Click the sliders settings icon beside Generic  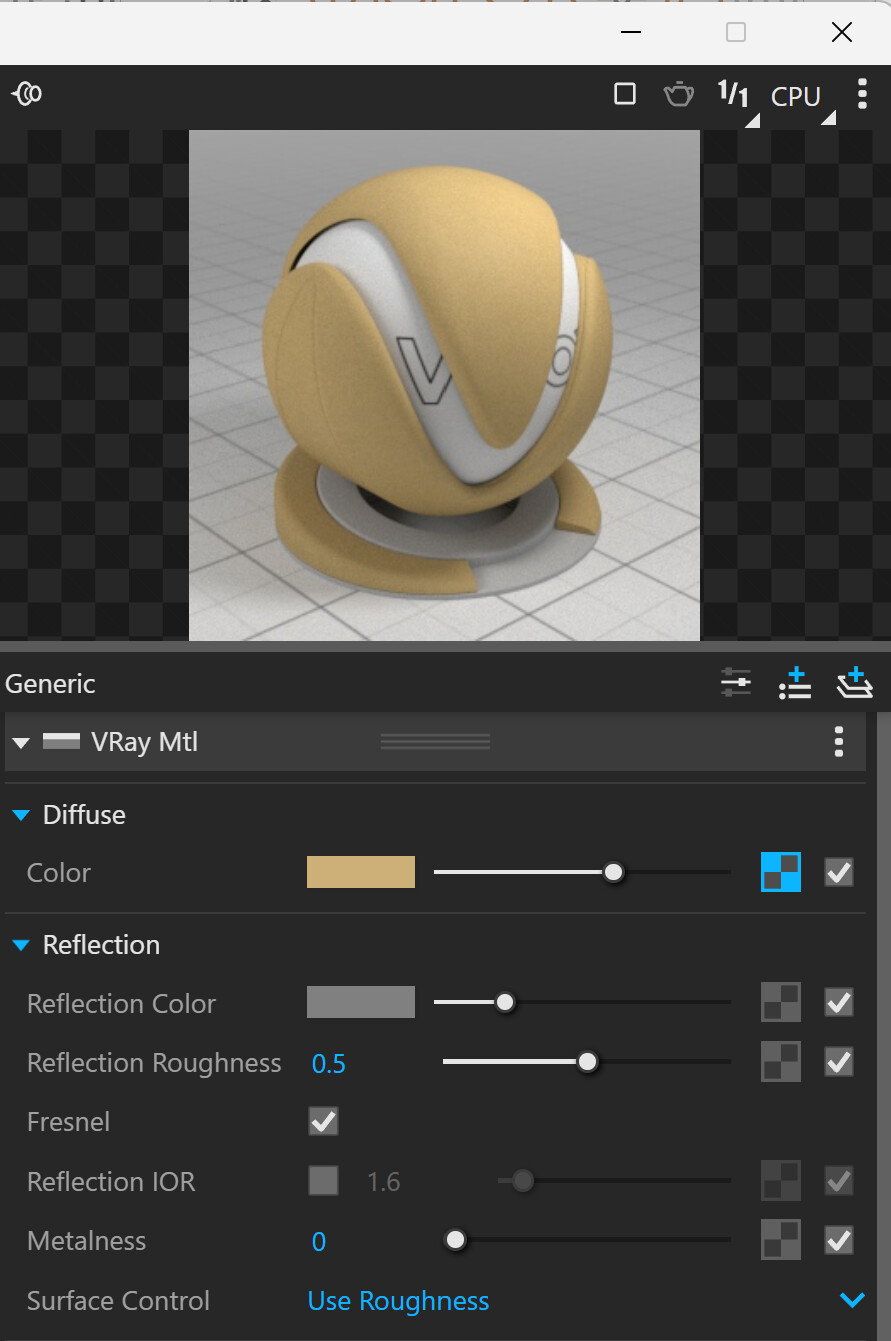[x=736, y=683]
